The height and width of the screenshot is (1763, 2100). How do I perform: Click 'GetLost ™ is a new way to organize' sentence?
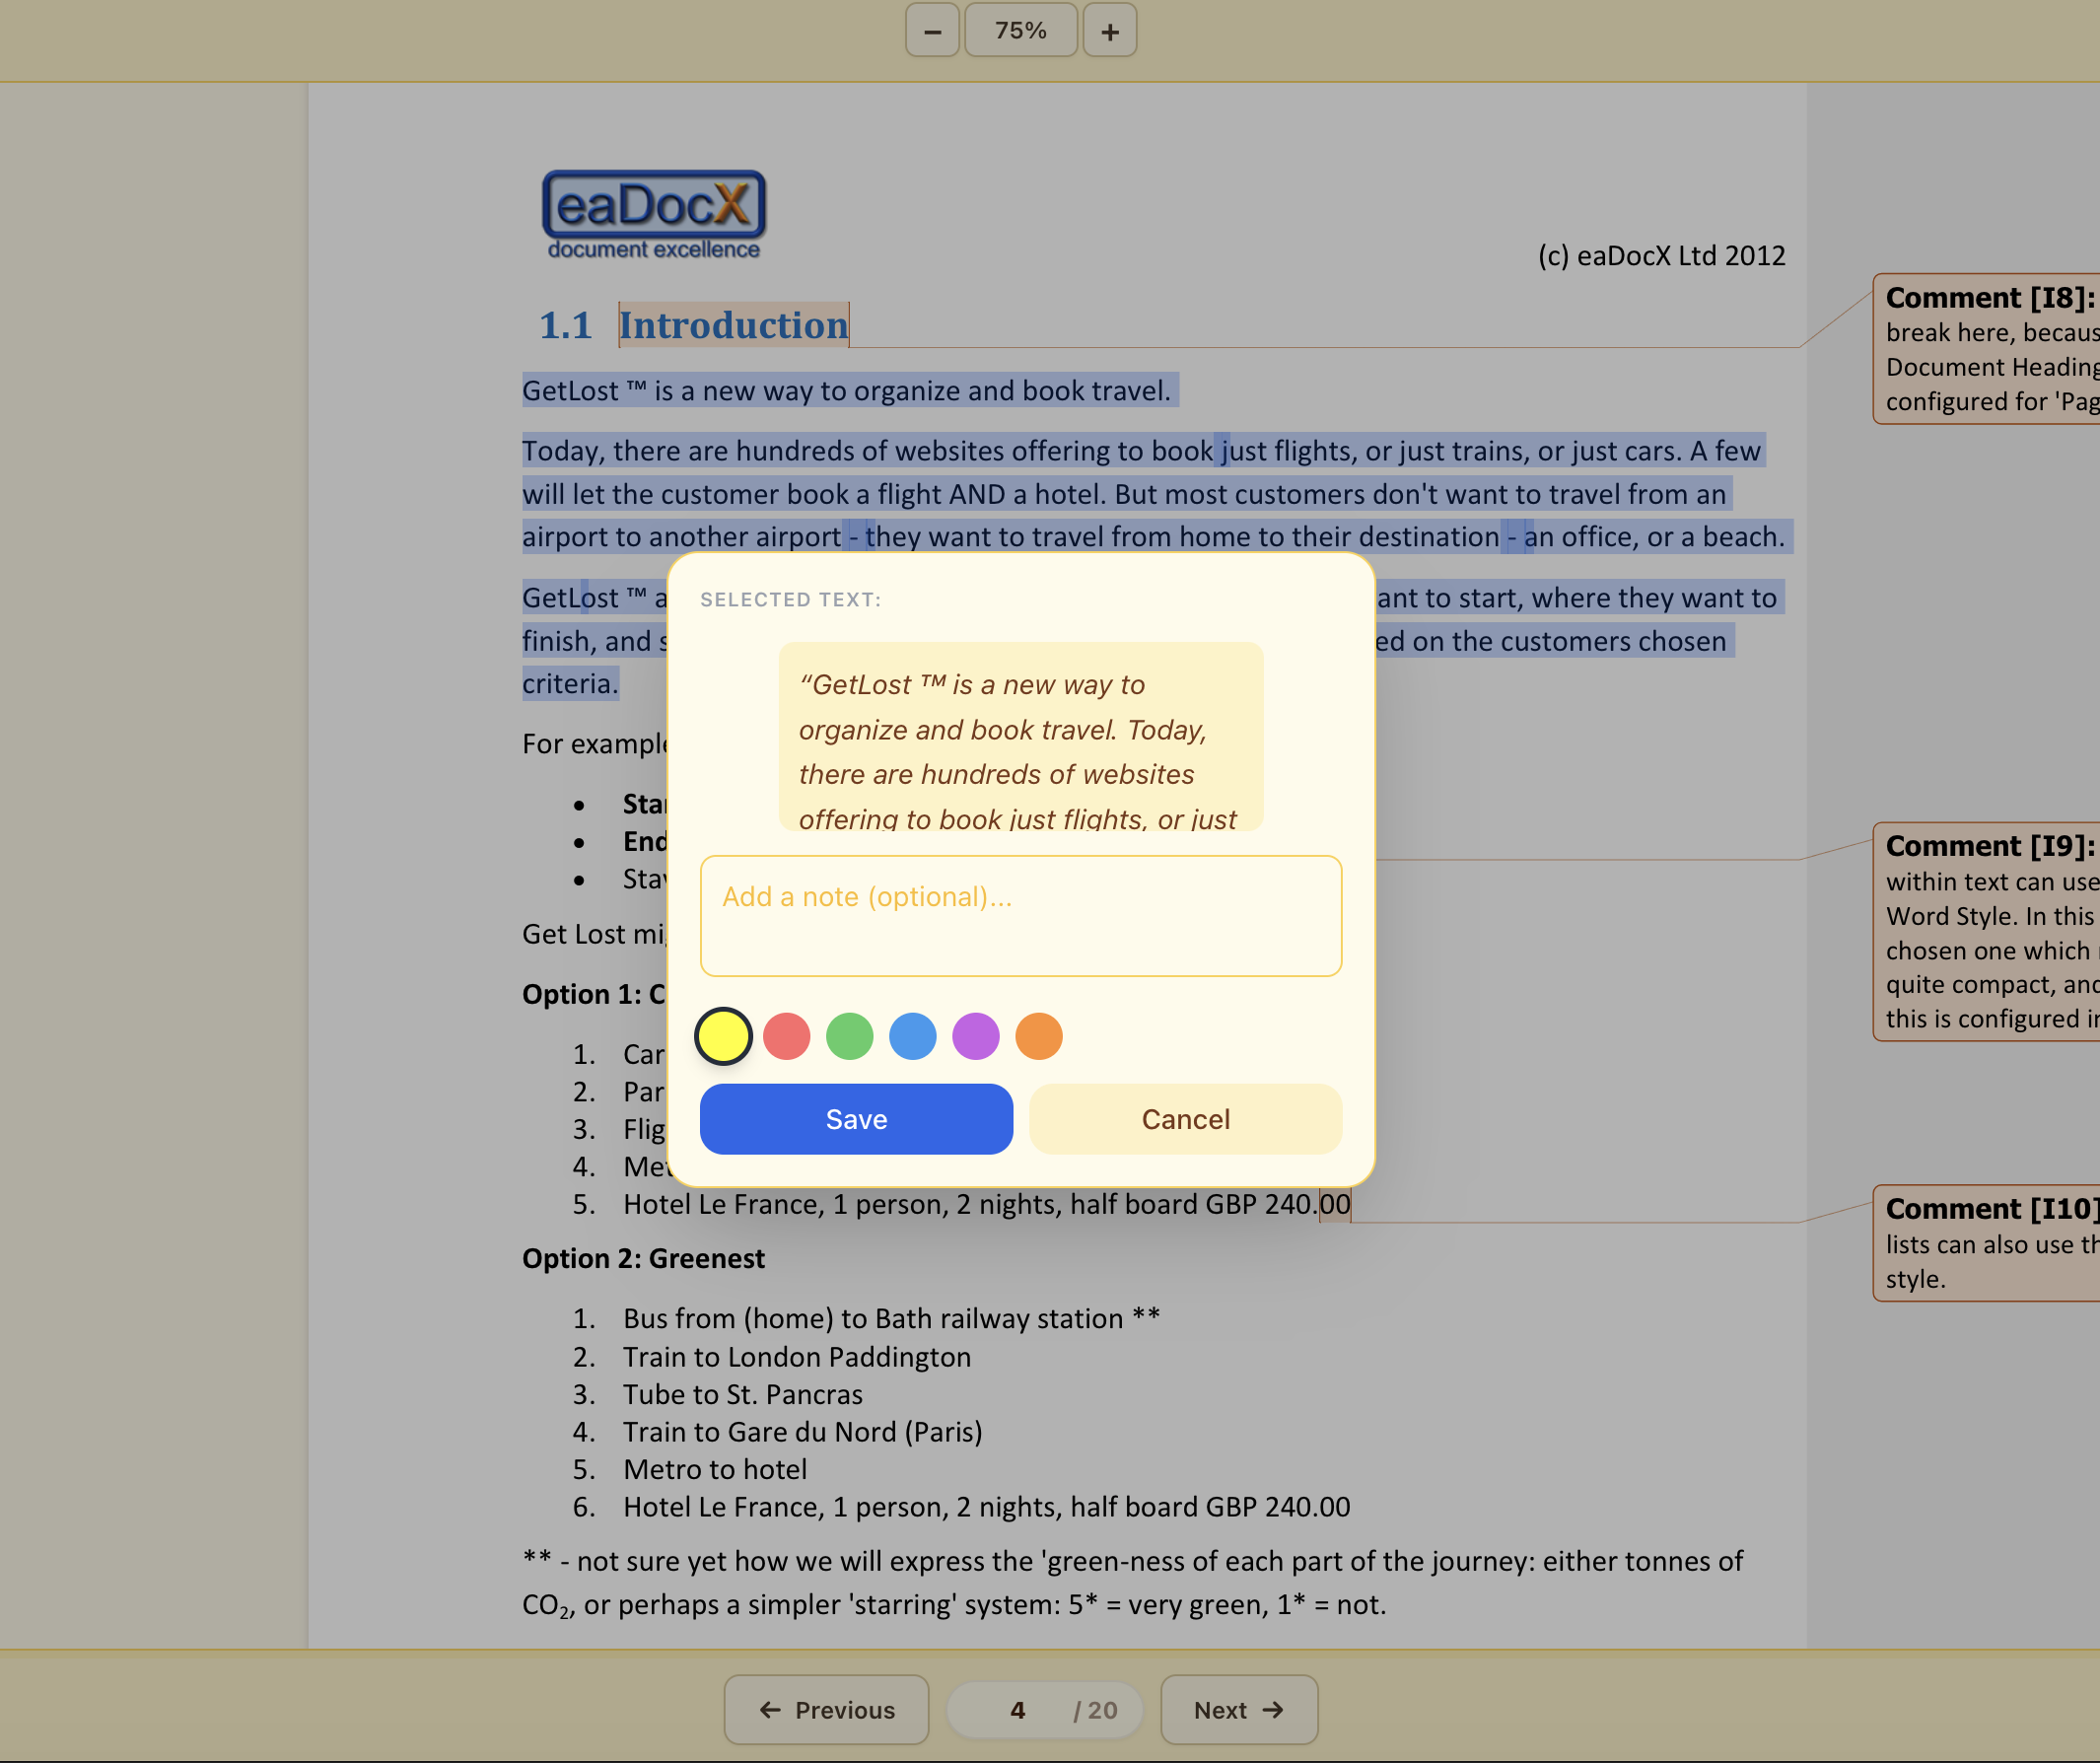click(846, 391)
